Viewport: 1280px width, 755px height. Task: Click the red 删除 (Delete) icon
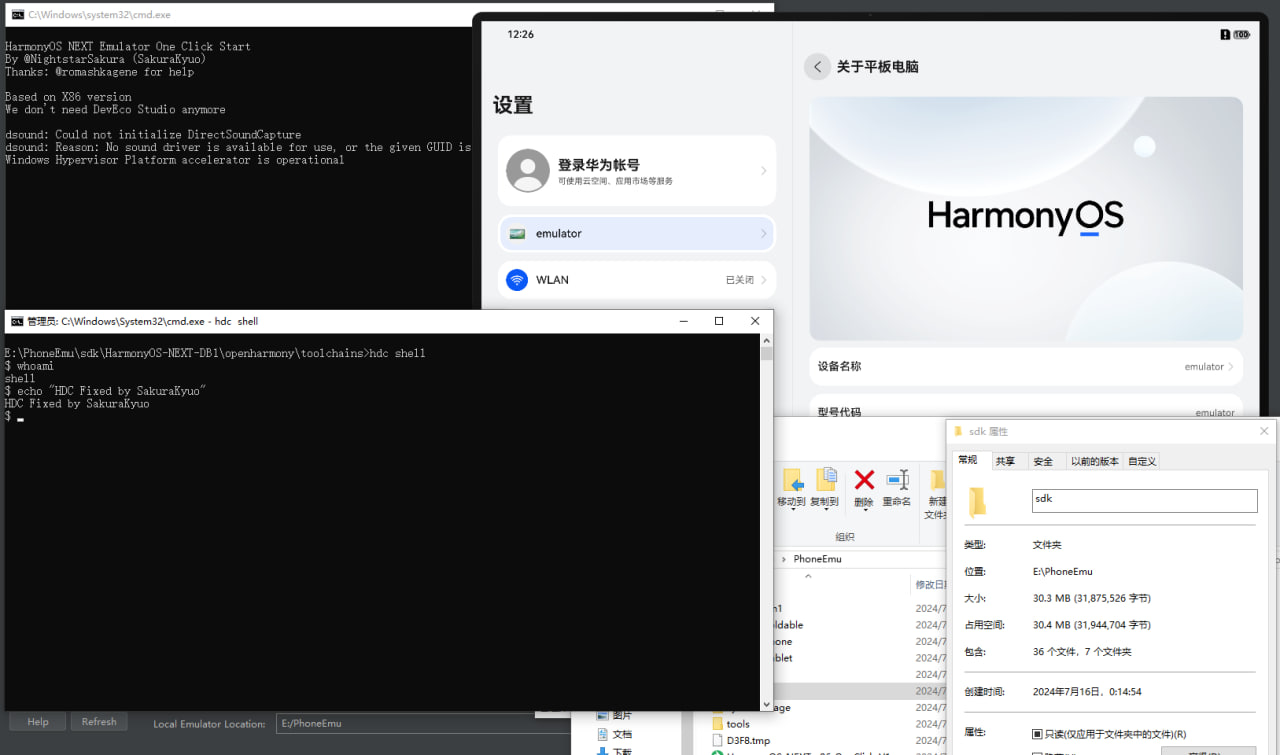[864, 480]
